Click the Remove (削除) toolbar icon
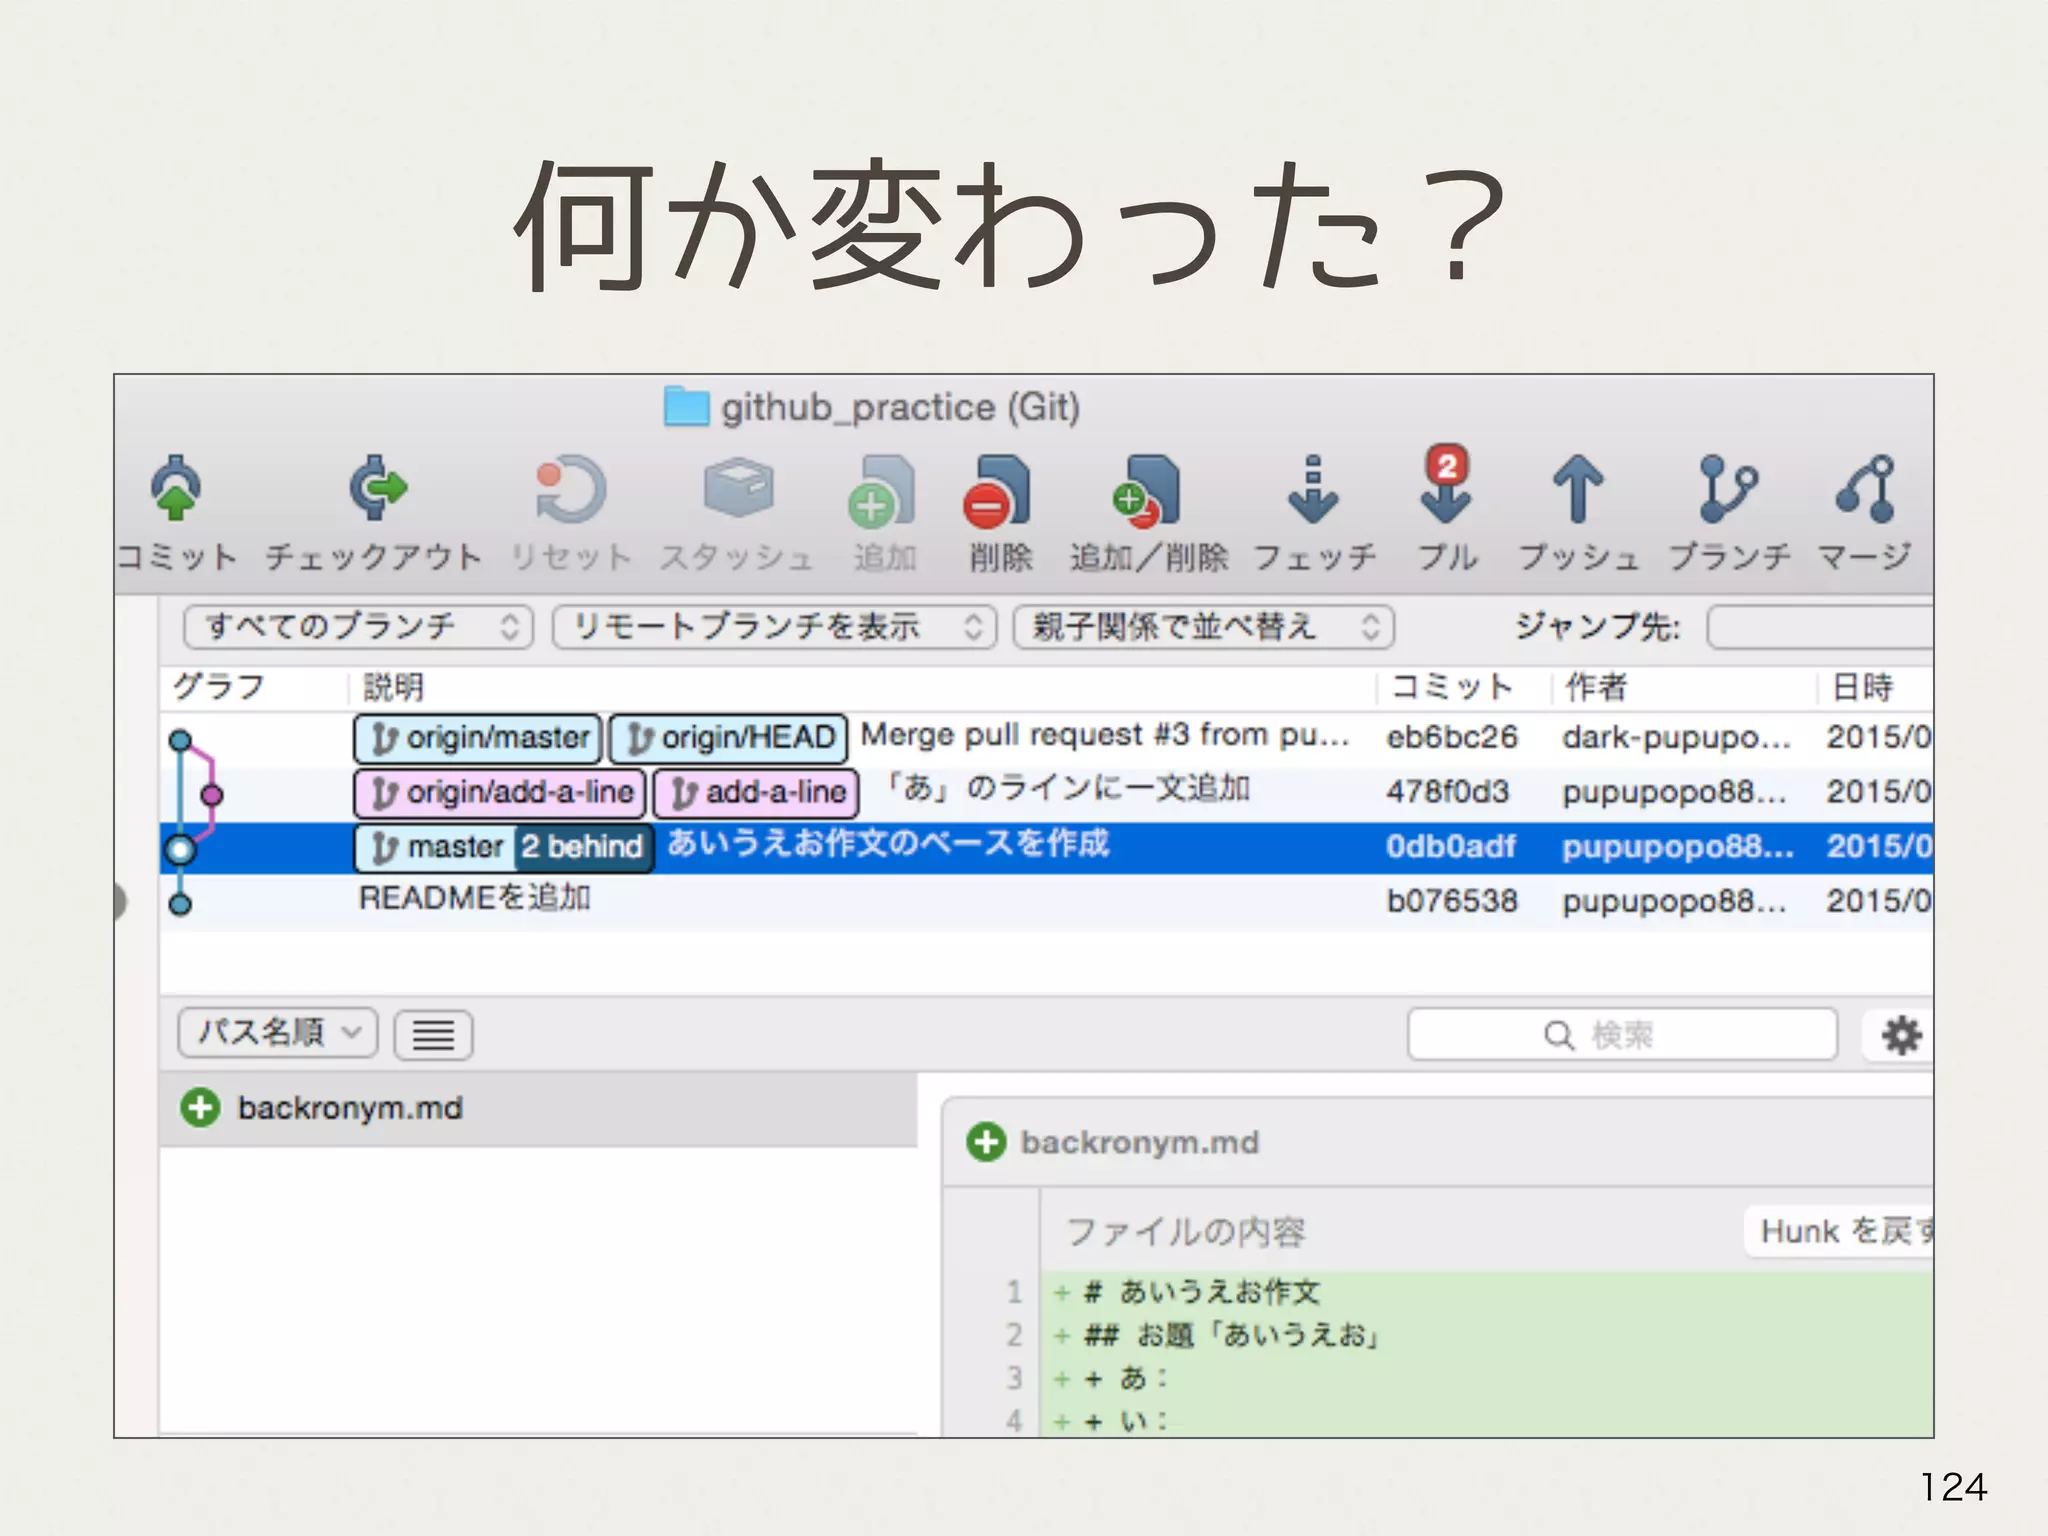This screenshot has width=2048, height=1536. (998, 491)
